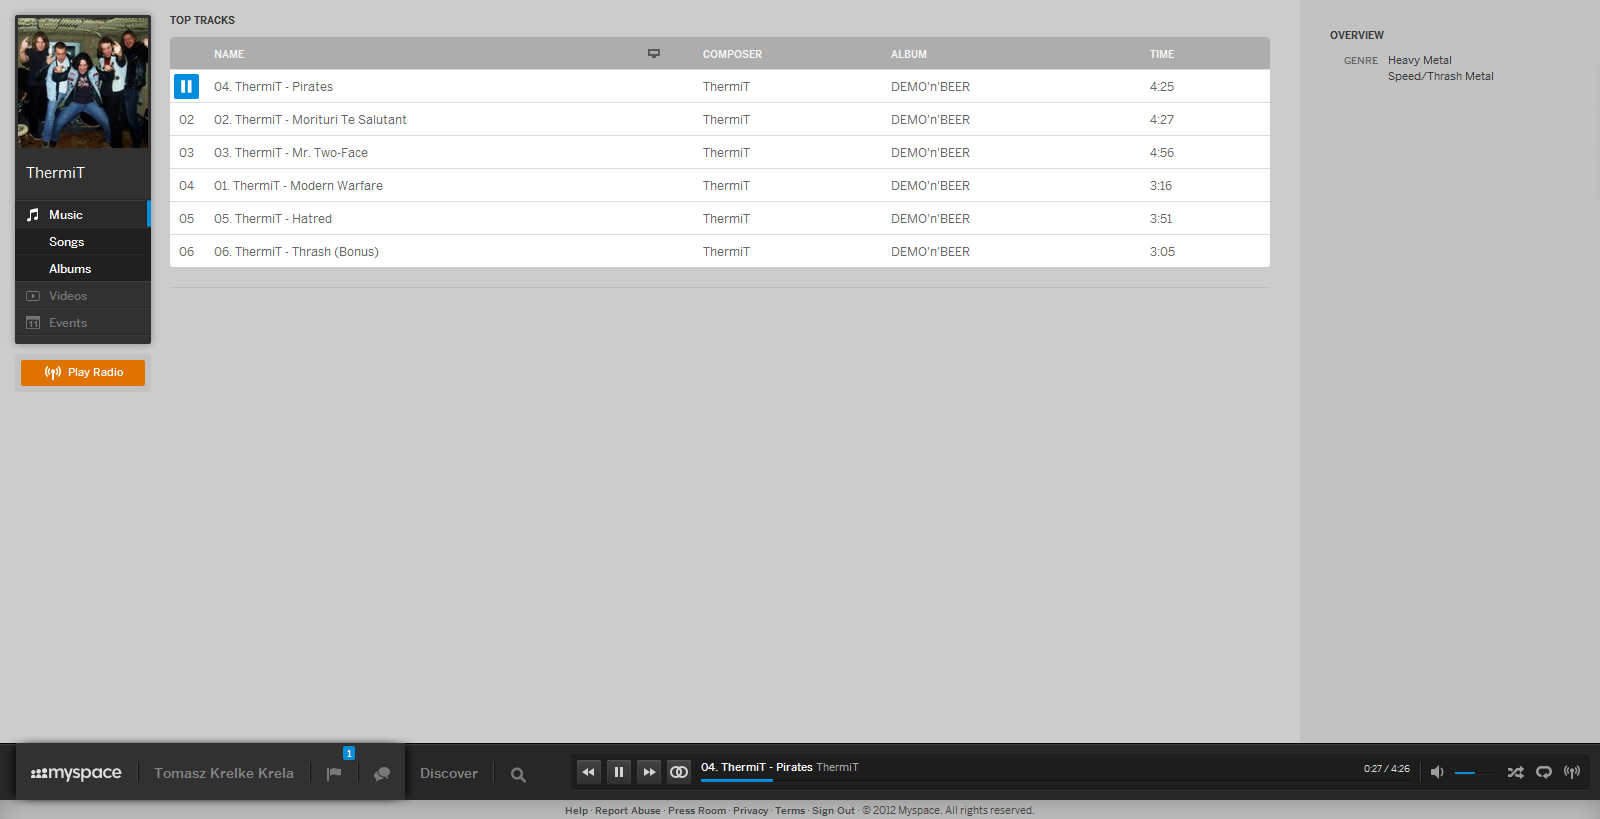Open the Tomasz Krelke Krela profile
The image size is (1600, 819).
(224, 773)
